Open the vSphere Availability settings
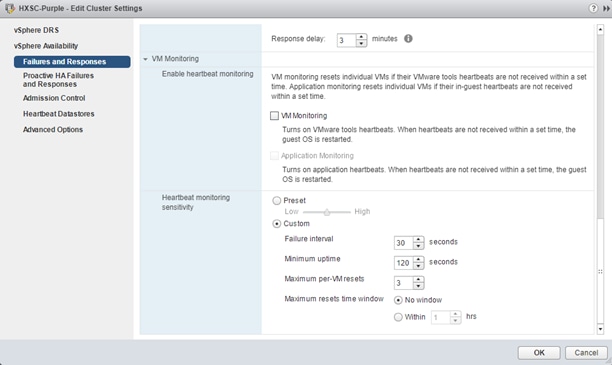 46,46
